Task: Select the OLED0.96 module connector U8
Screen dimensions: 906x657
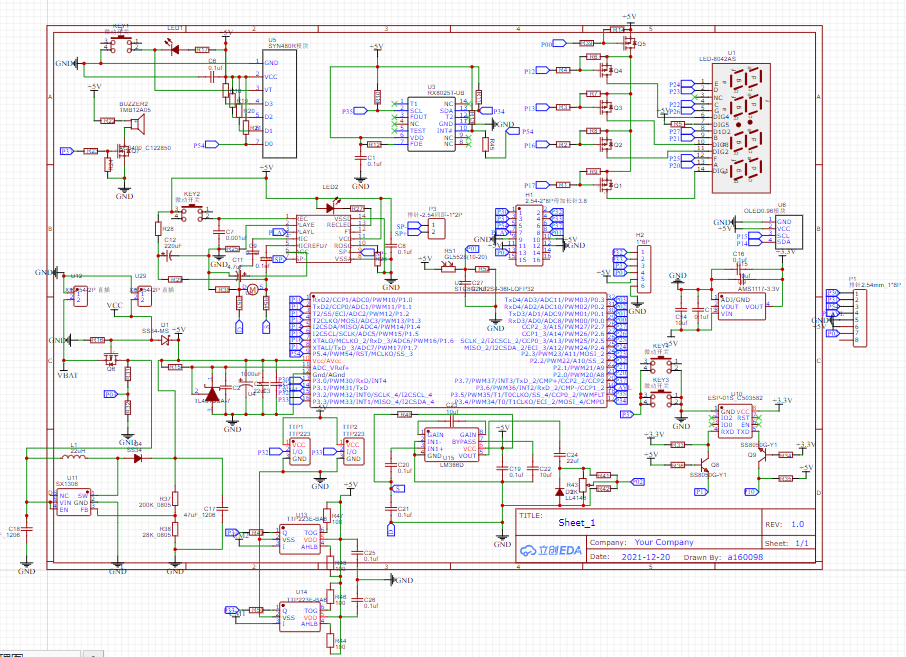Action: (789, 232)
